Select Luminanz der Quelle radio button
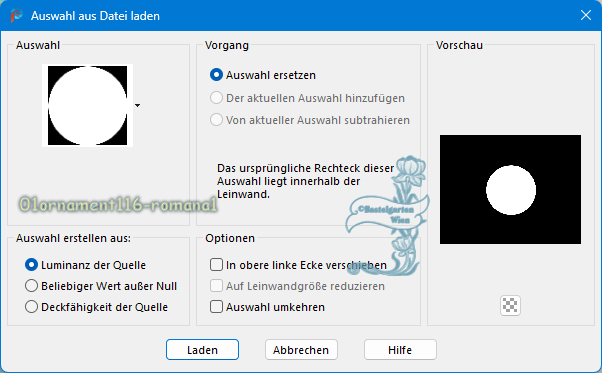 [x=31, y=265]
